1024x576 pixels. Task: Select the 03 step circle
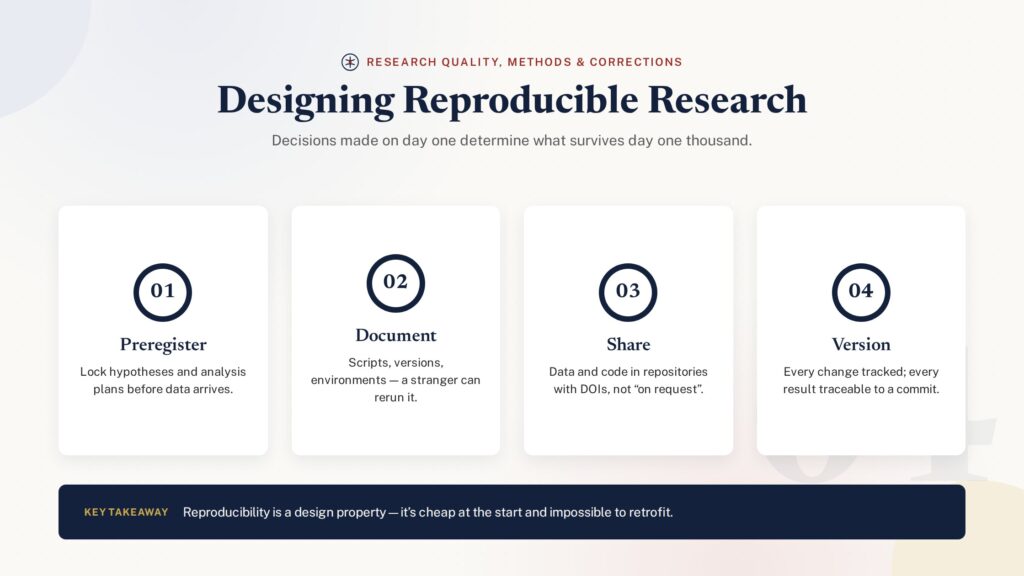click(628, 292)
